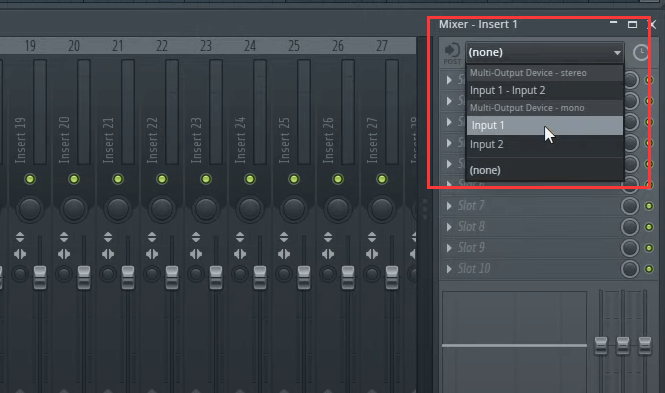
Task: Invert phase arrows on Insert 21
Action: 108,237
